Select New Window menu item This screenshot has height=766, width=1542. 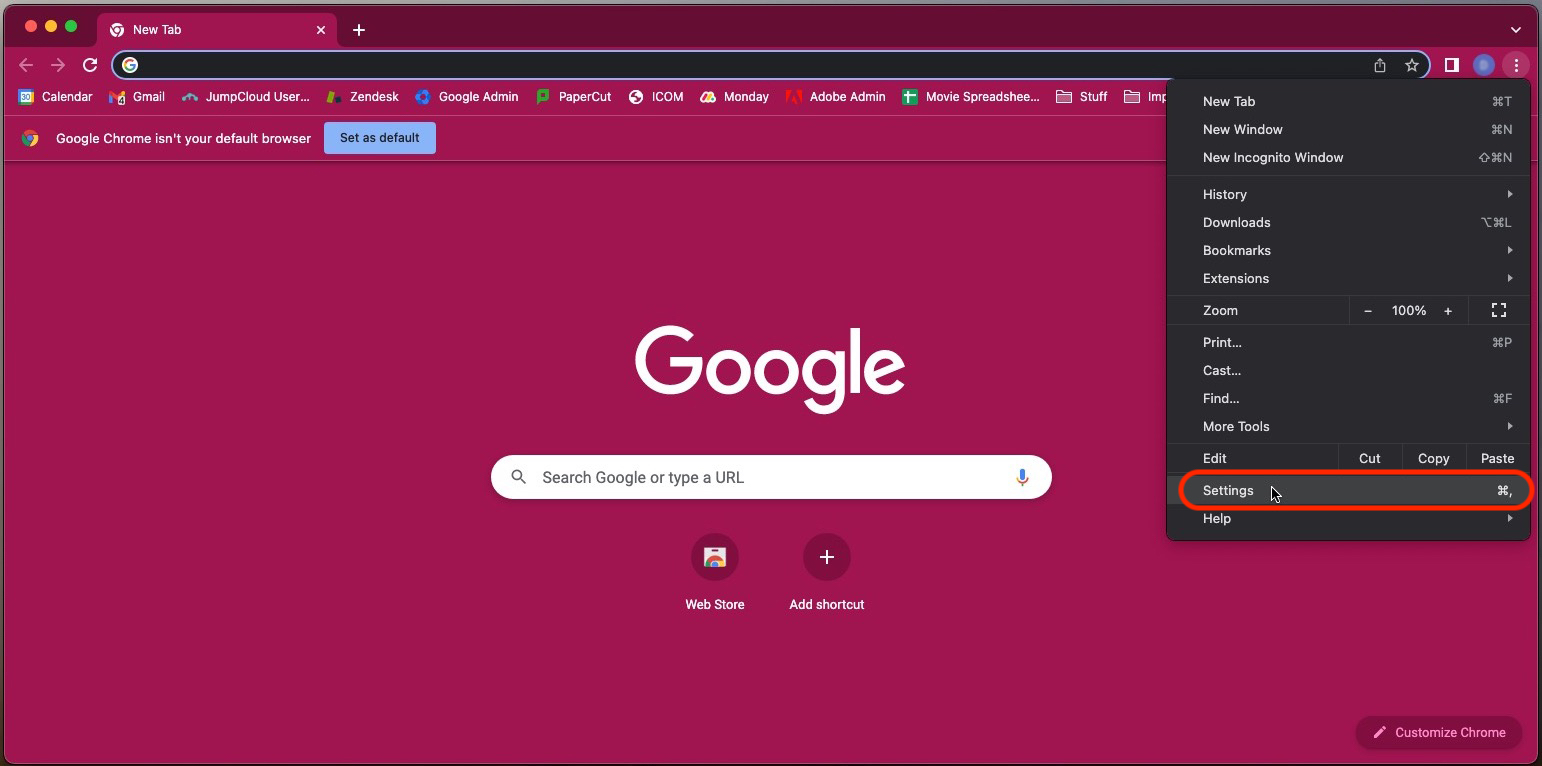[x=1348, y=129]
